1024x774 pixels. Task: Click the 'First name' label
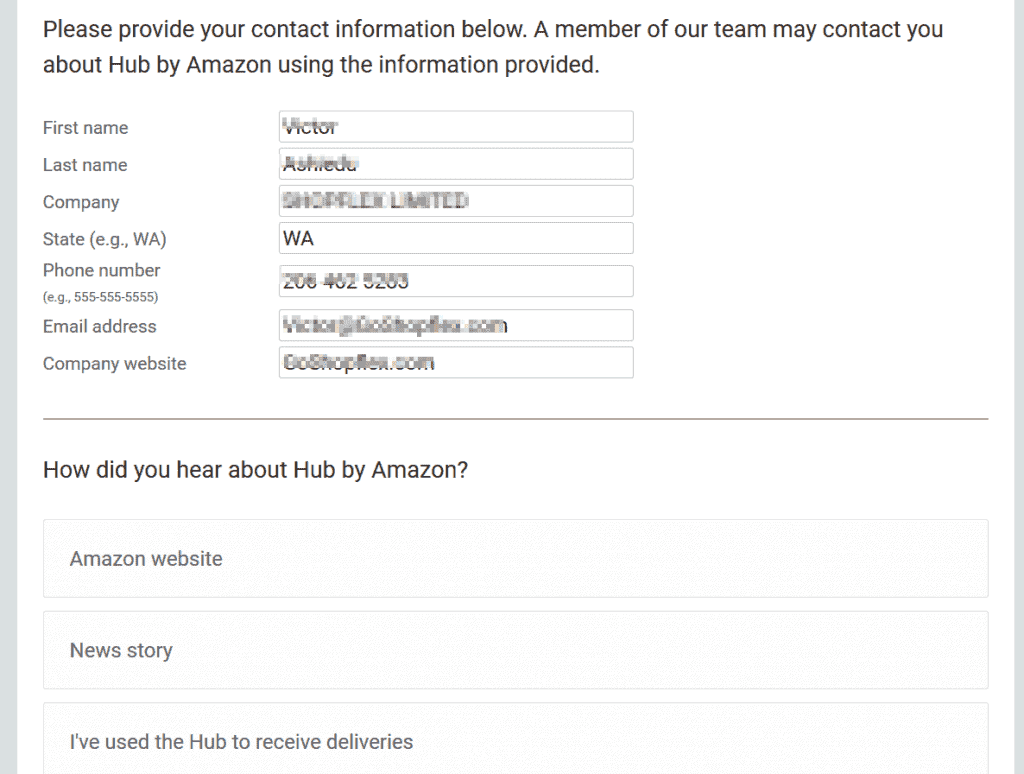86,128
